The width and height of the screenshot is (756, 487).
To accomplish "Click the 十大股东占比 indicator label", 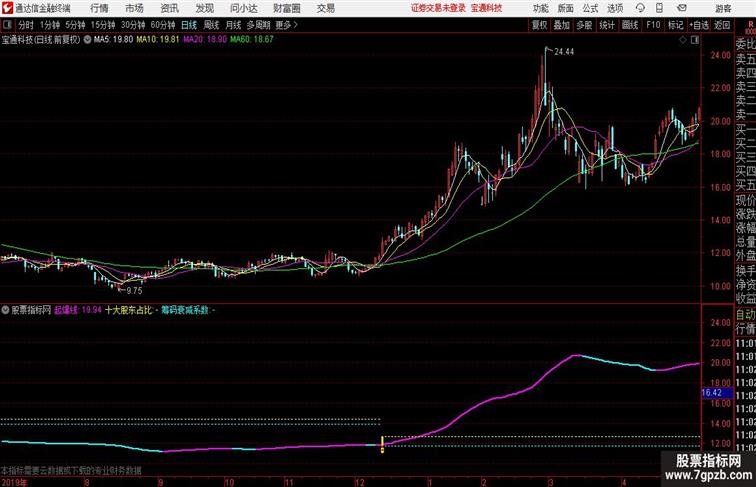I will 129,310.
